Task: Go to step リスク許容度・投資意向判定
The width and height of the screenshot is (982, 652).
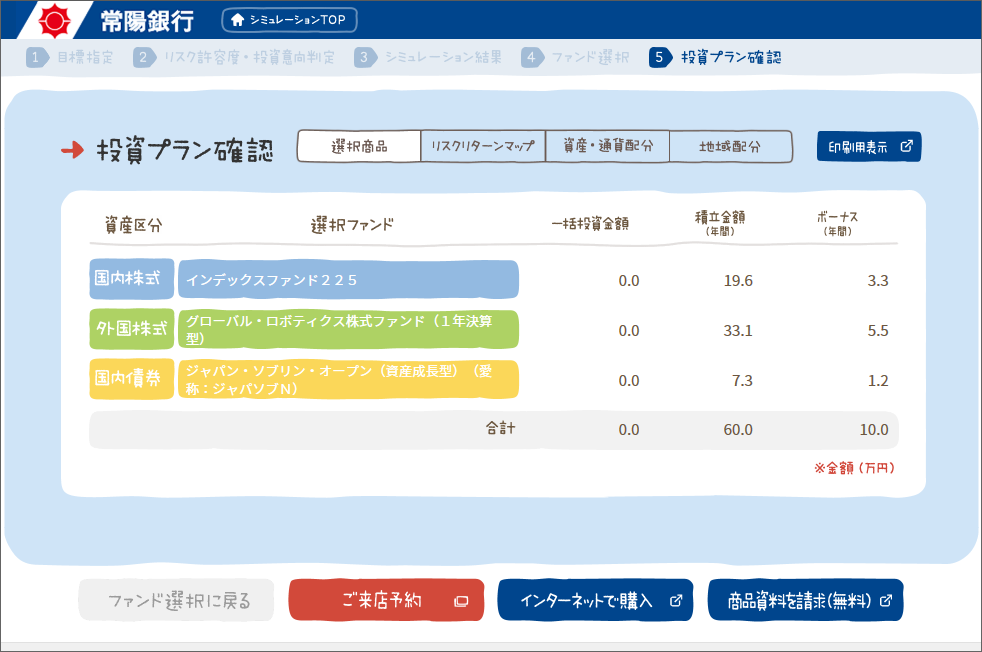Action: (x=249, y=58)
